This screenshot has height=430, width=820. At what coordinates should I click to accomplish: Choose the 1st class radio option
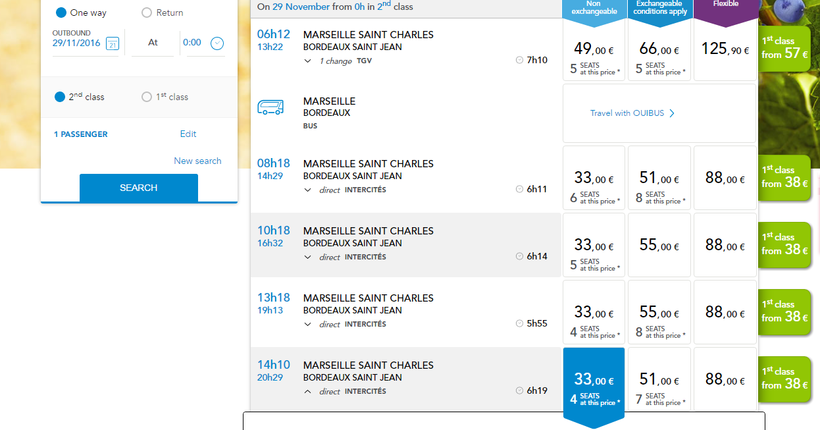tap(147, 97)
